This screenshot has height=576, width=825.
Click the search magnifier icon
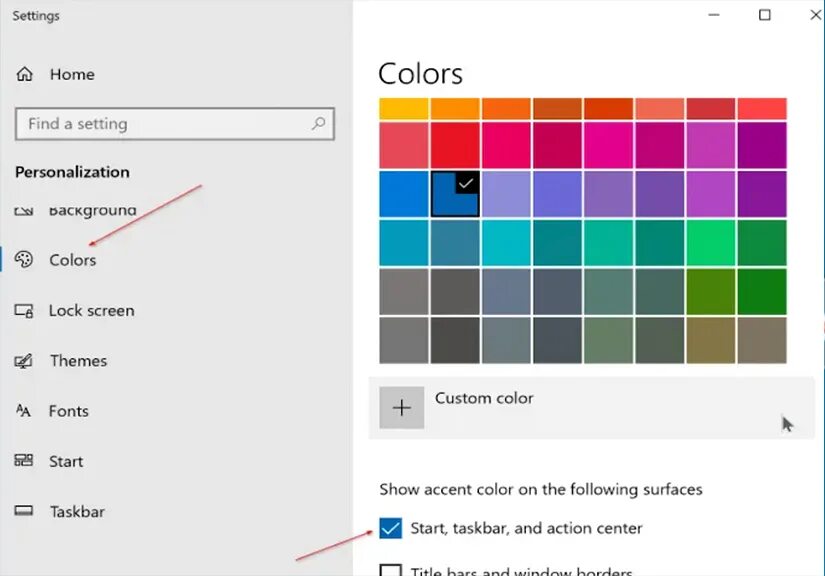click(x=319, y=124)
